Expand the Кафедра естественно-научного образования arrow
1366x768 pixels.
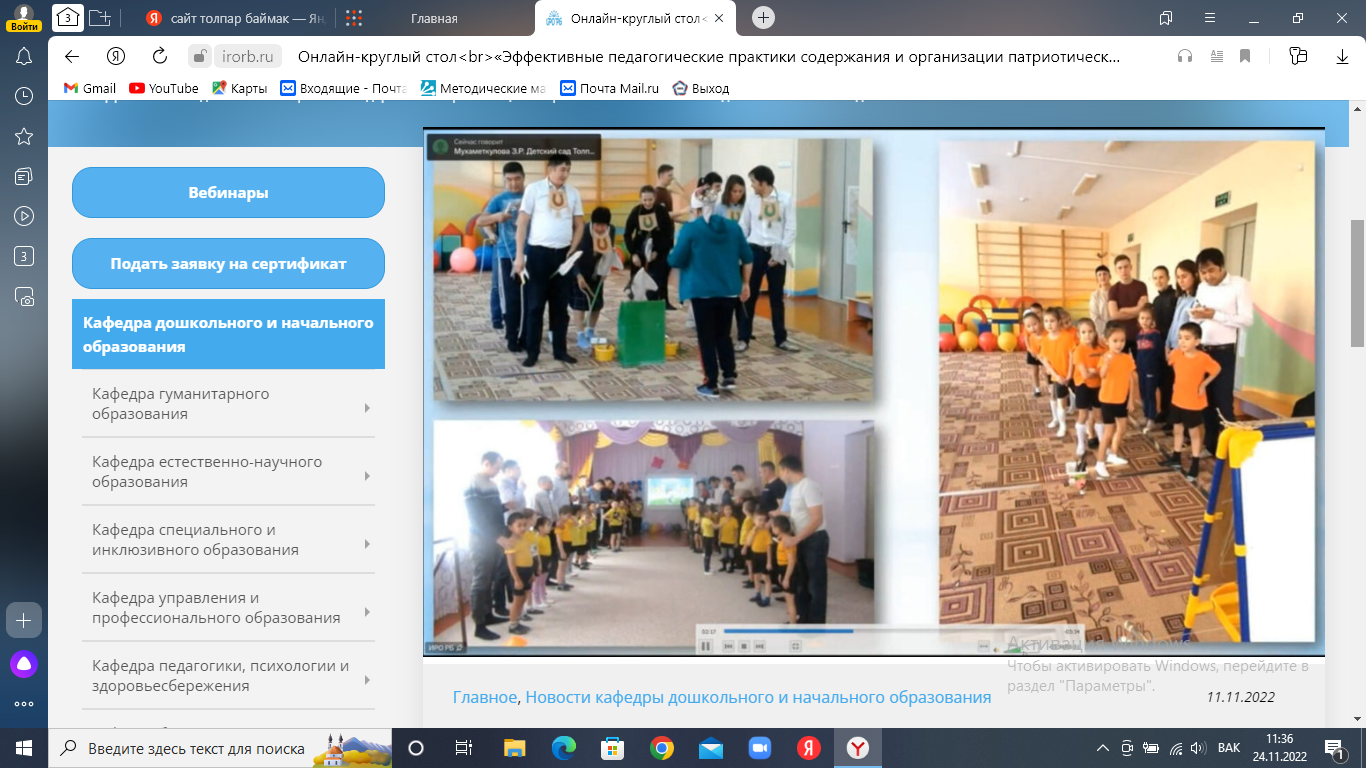click(367, 476)
